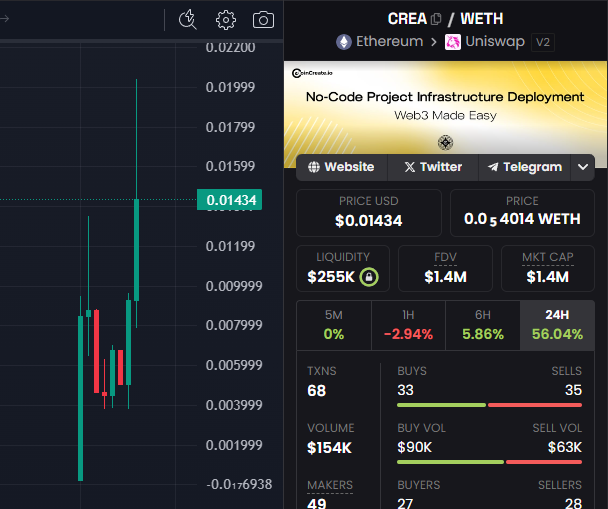The width and height of the screenshot is (608, 509).
Task: Click the globe icon on Website button
Action: [314, 167]
